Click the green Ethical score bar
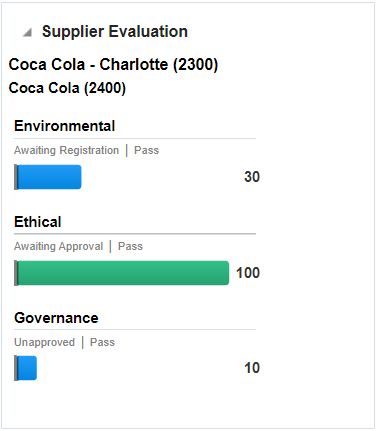The height and width of the screenshot is (431, 378). point(123,273)
